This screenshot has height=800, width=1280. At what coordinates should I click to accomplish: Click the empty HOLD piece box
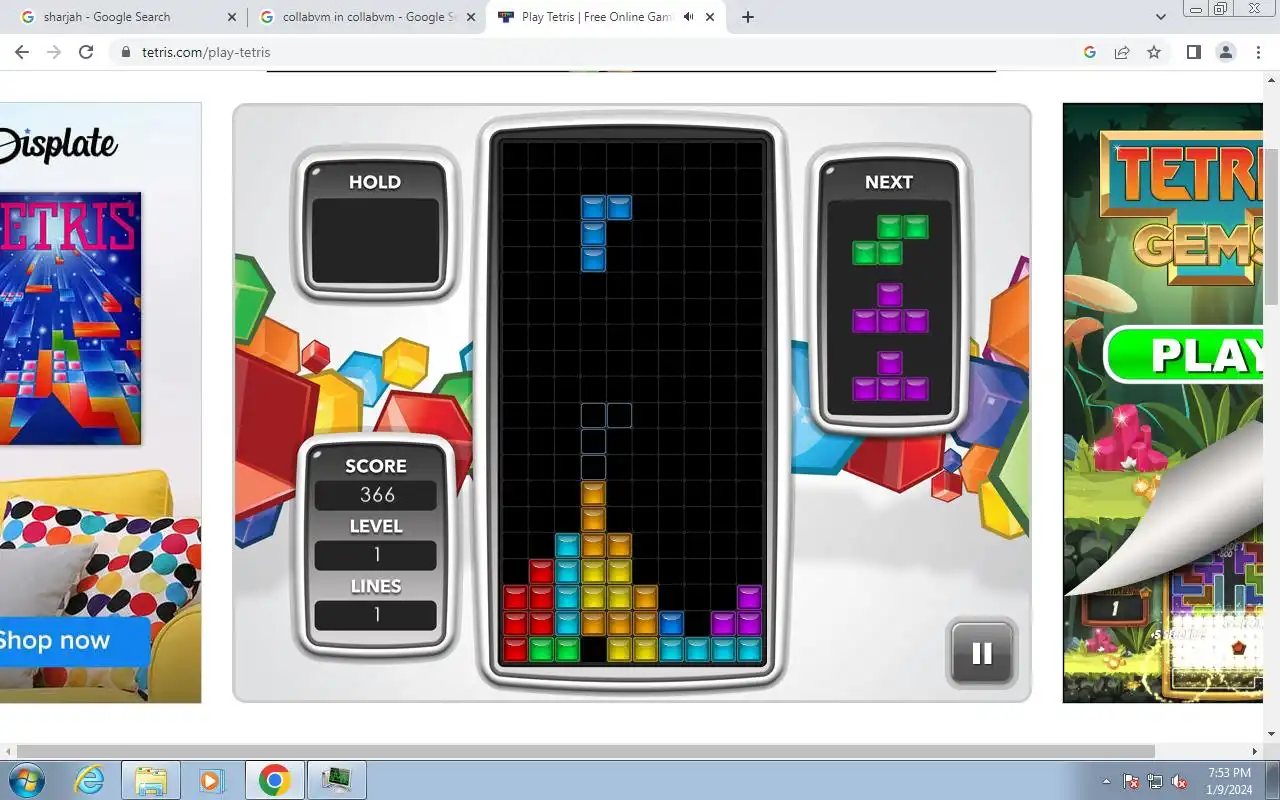click(376, 241)
